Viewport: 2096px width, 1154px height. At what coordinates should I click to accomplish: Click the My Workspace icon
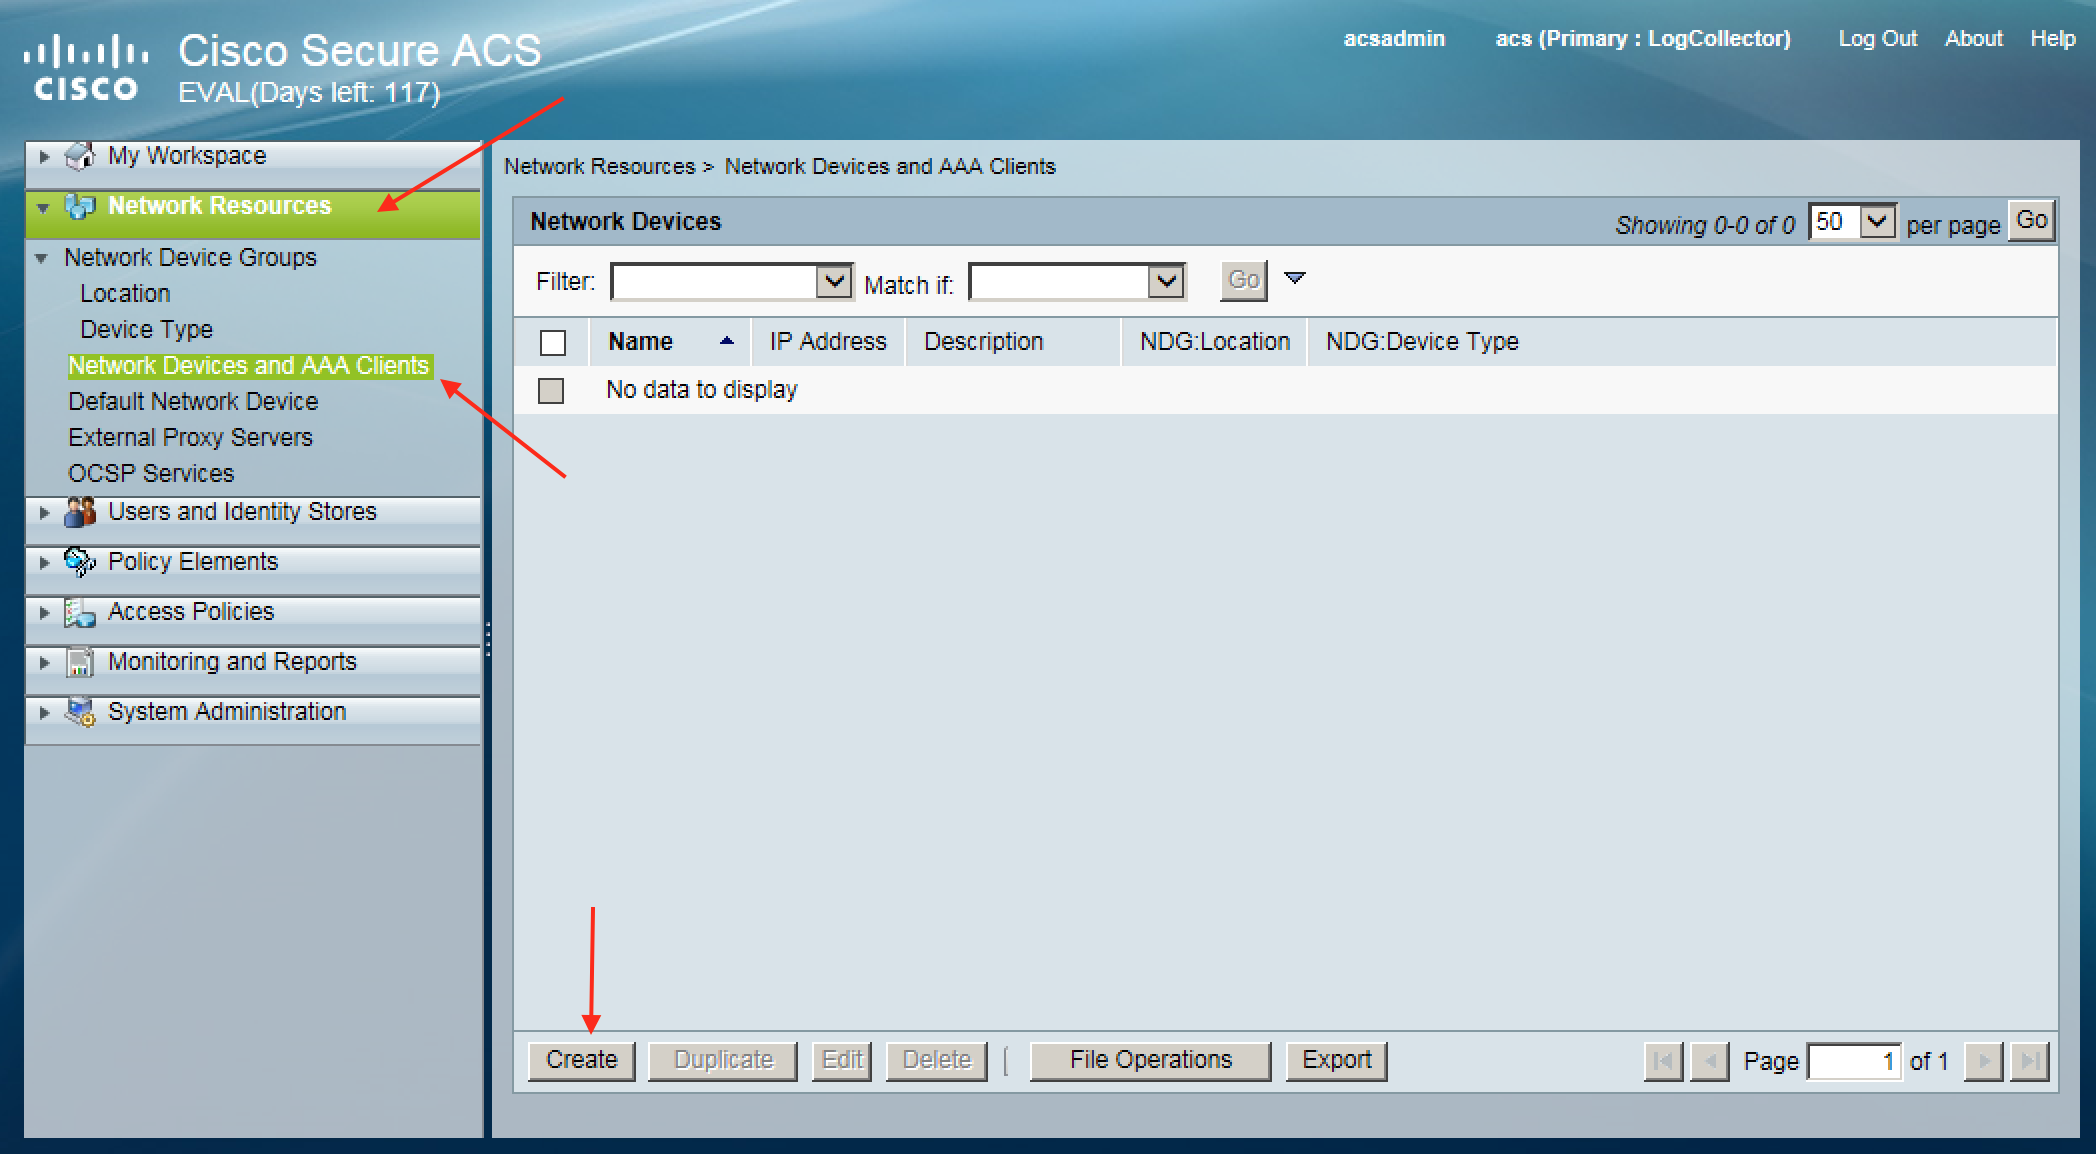(79, 156)
